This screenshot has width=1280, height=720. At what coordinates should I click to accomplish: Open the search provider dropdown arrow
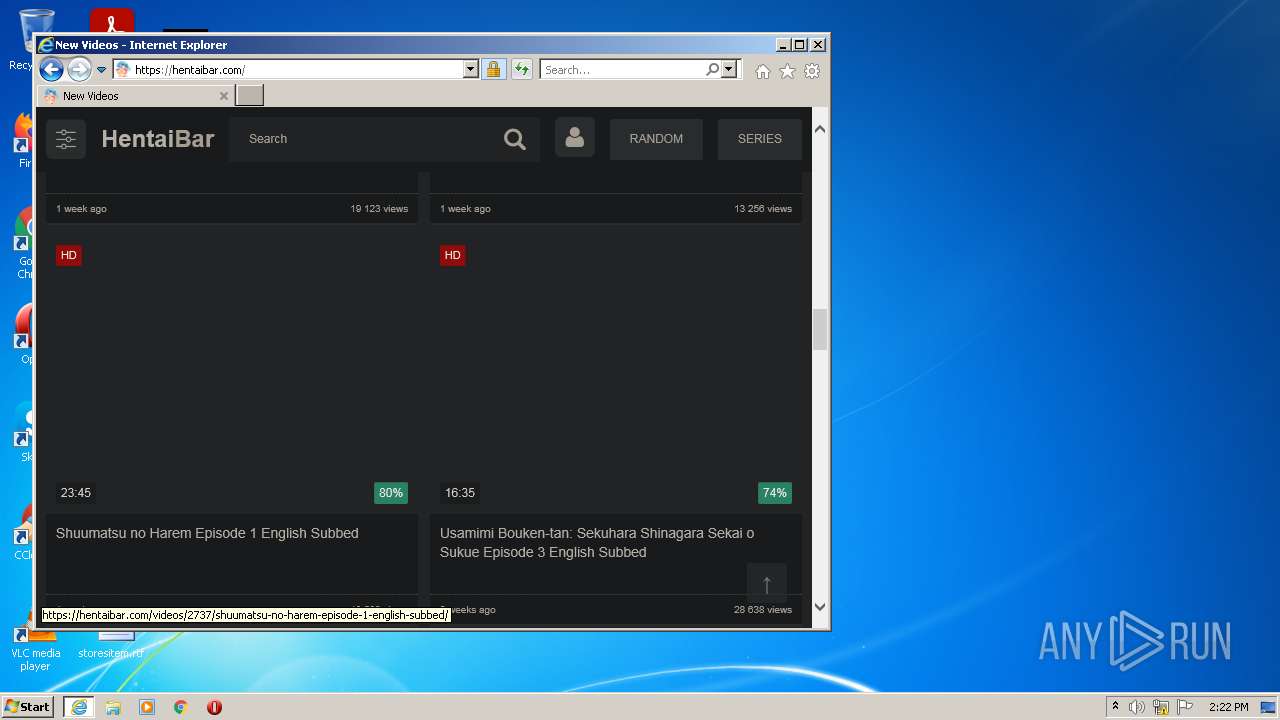(729, 69)
